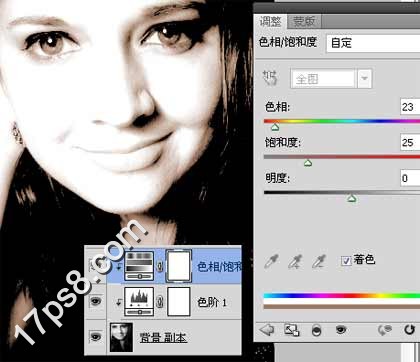Click the return to adjustment list arrow
The image size is (420, 362).
click(266, 330)
